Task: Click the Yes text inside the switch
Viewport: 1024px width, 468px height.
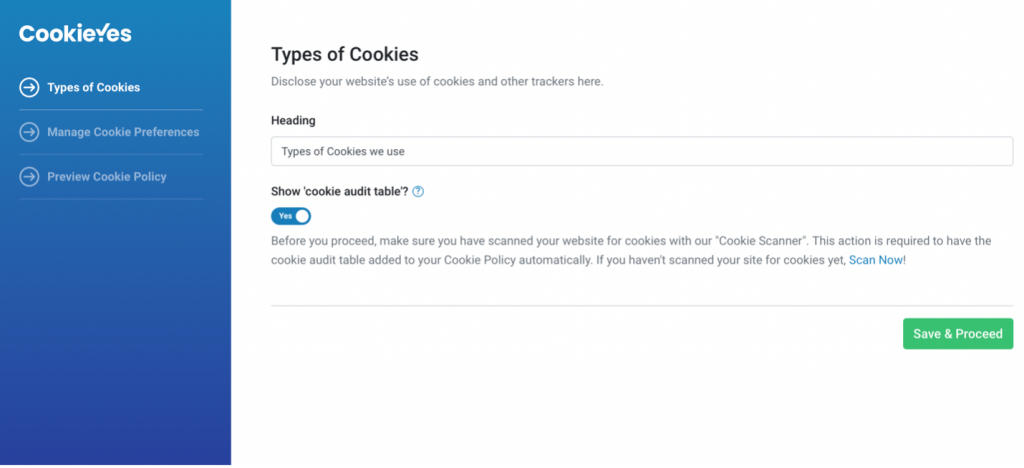Action: [285, 216]
